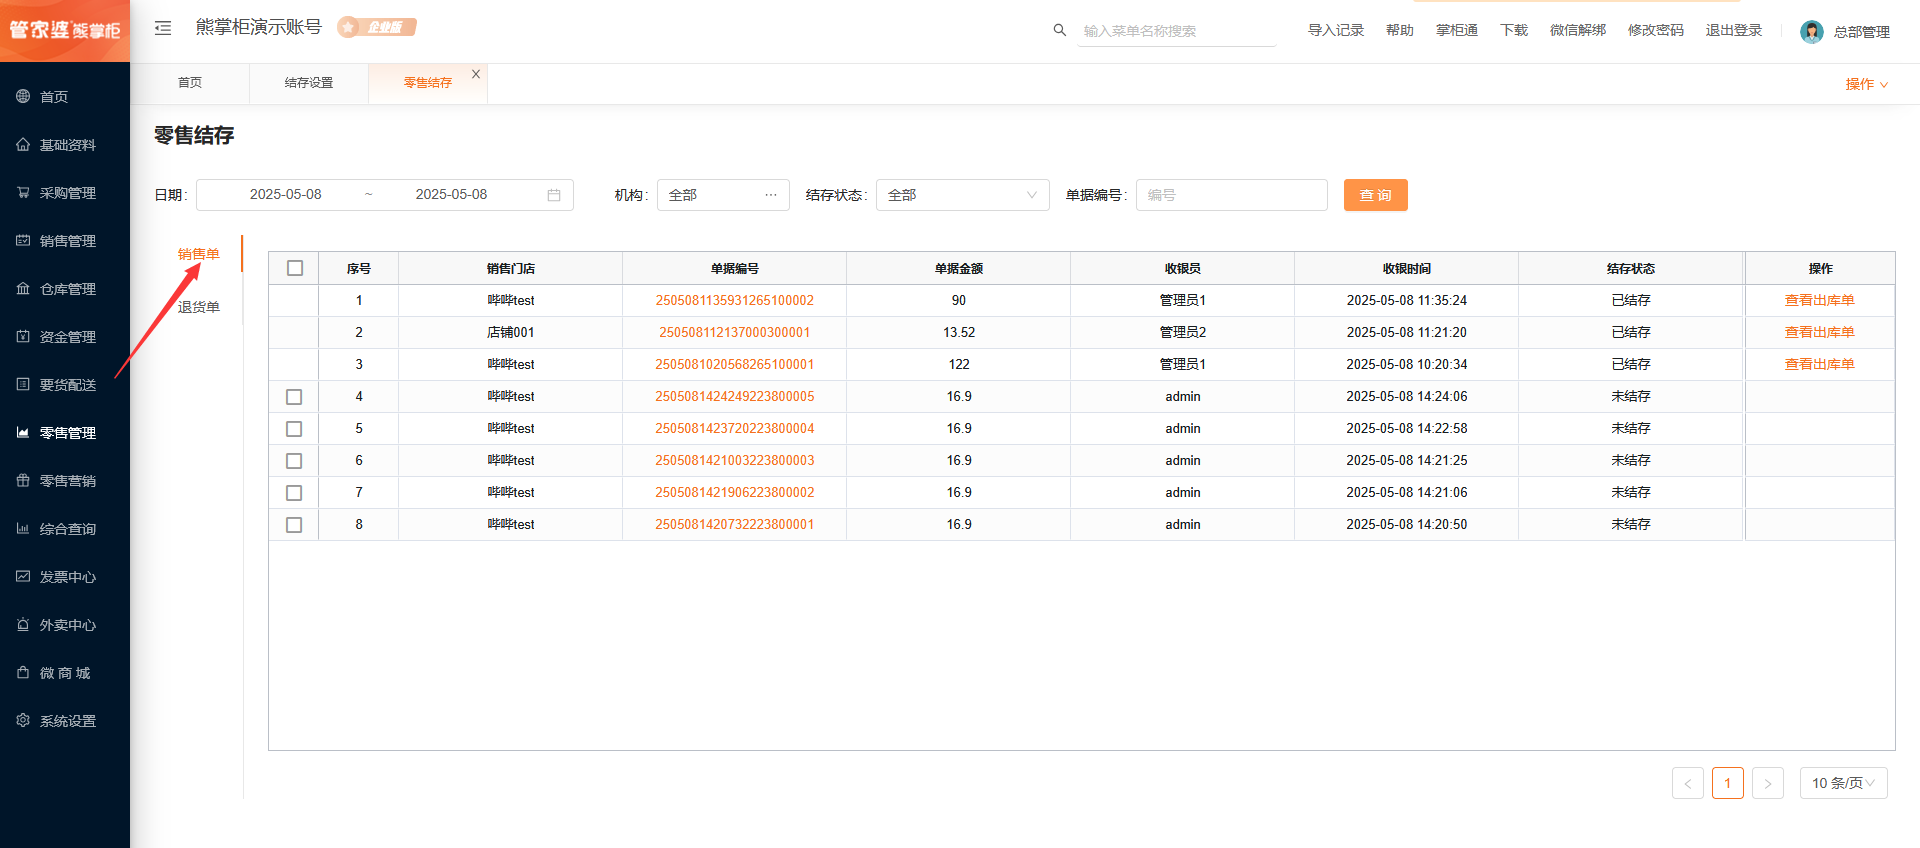The width and height of the screenshot is (1920, 848).
Task: Click 查看出库单 for row 2
Action: click(x=1819, y=332)
